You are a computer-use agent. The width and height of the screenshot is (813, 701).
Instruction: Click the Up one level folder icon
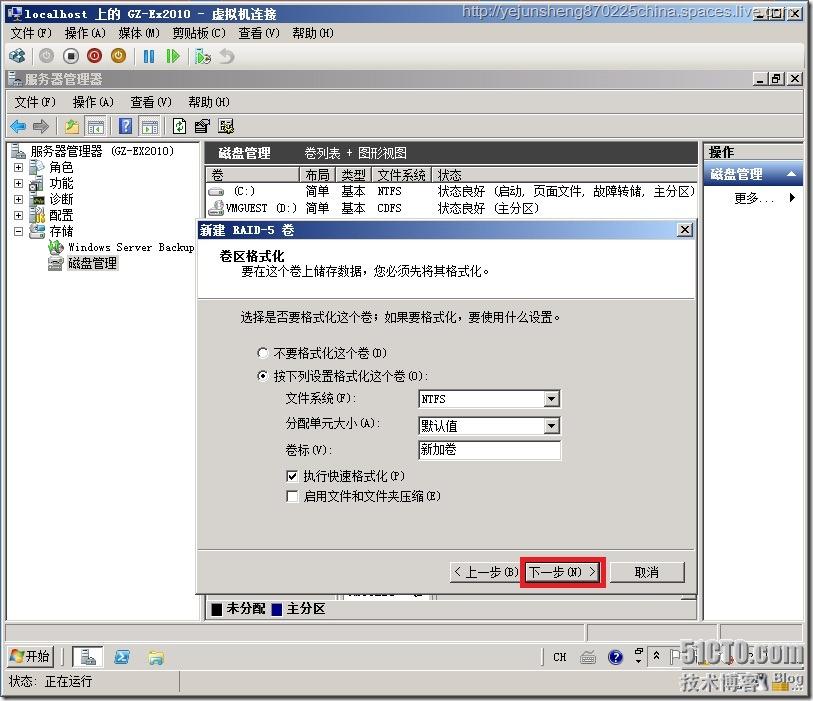pyautogui.click(x=72, y=126)
